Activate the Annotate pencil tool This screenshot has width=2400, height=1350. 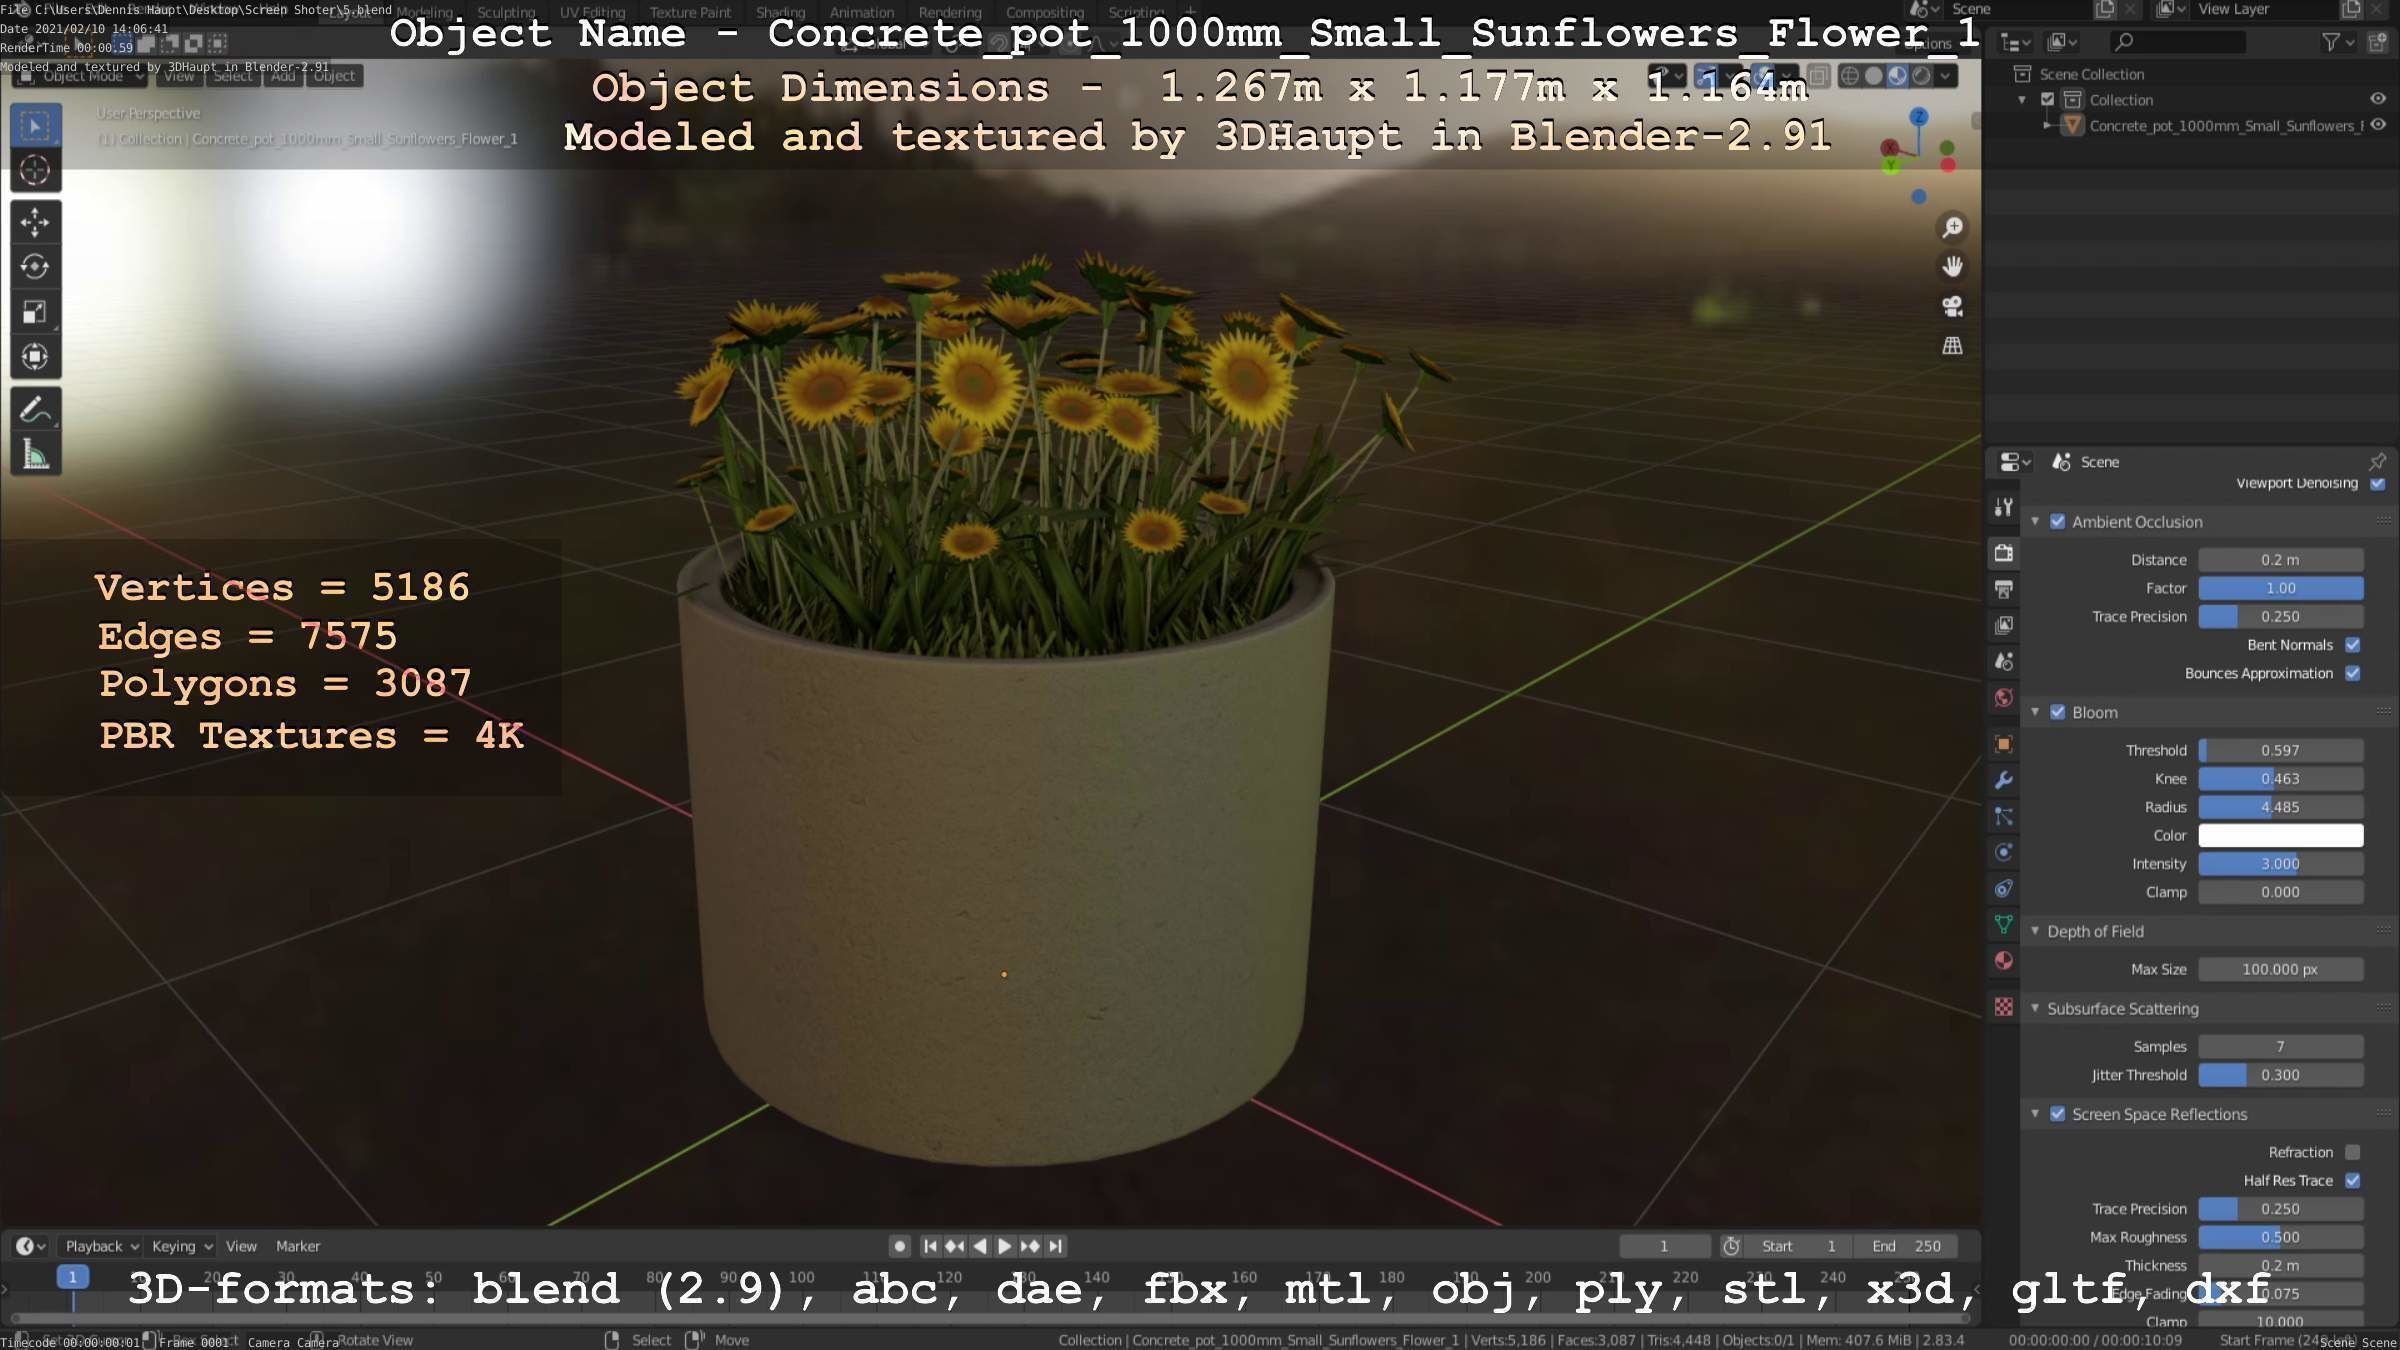(35, 409)
